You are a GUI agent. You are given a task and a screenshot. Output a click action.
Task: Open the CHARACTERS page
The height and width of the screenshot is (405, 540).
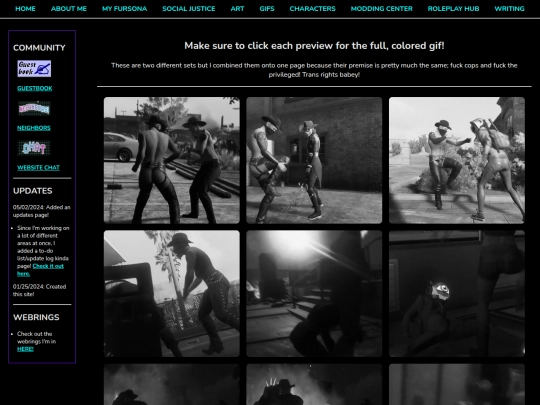[312, 9]
